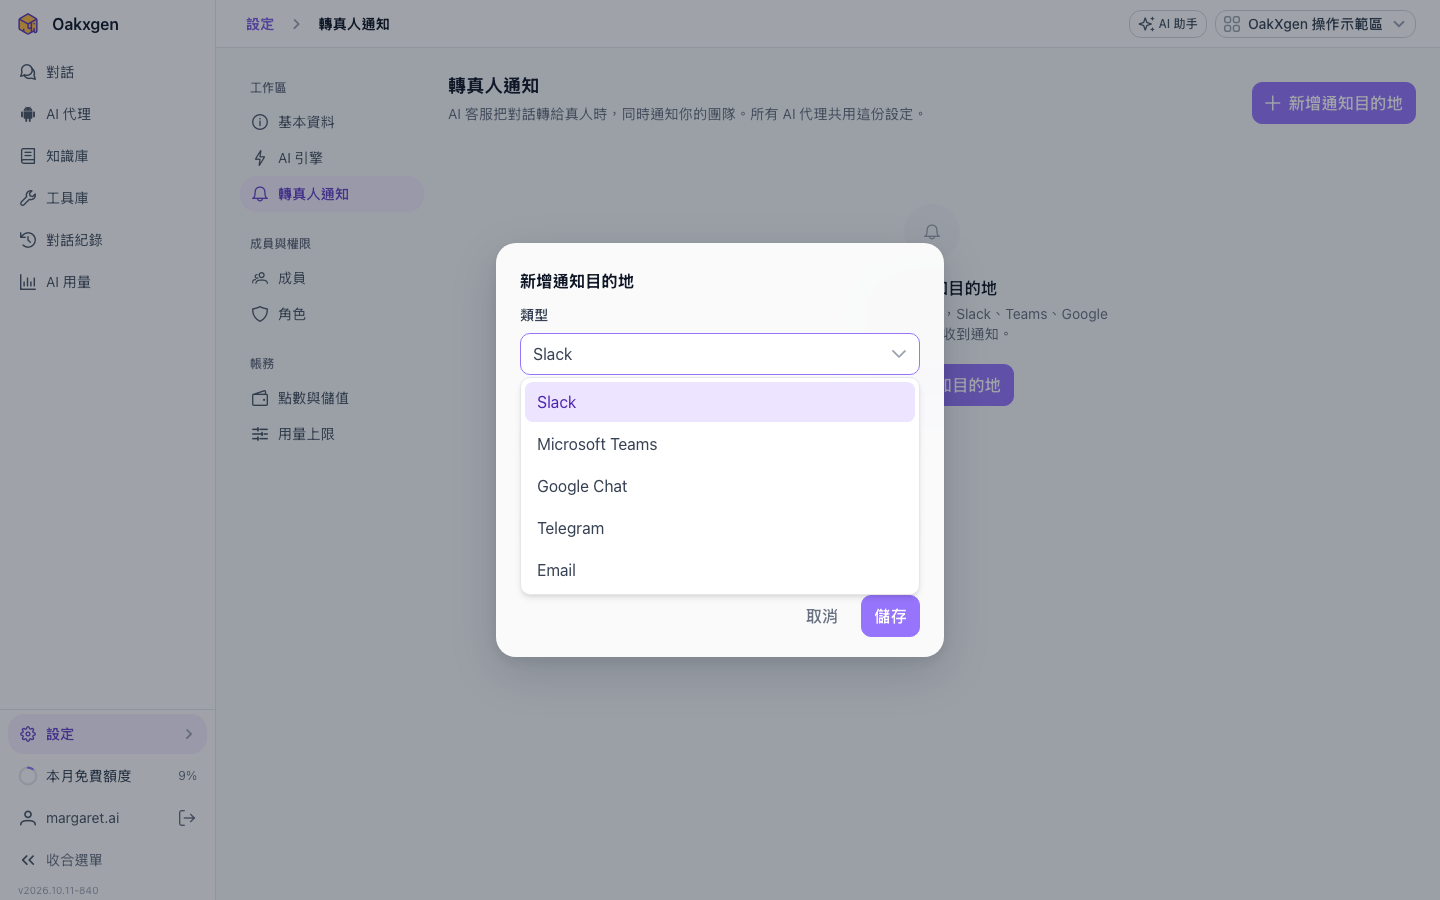Screen dimensions: 1440x900
Task: Open 對話 from the sidebar
Action: click(107, 72)
